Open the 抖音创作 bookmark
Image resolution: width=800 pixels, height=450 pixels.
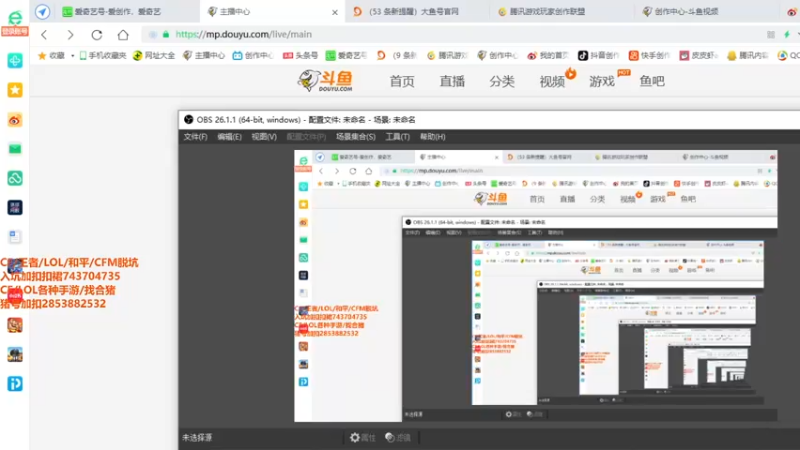[x=598, y=56]
